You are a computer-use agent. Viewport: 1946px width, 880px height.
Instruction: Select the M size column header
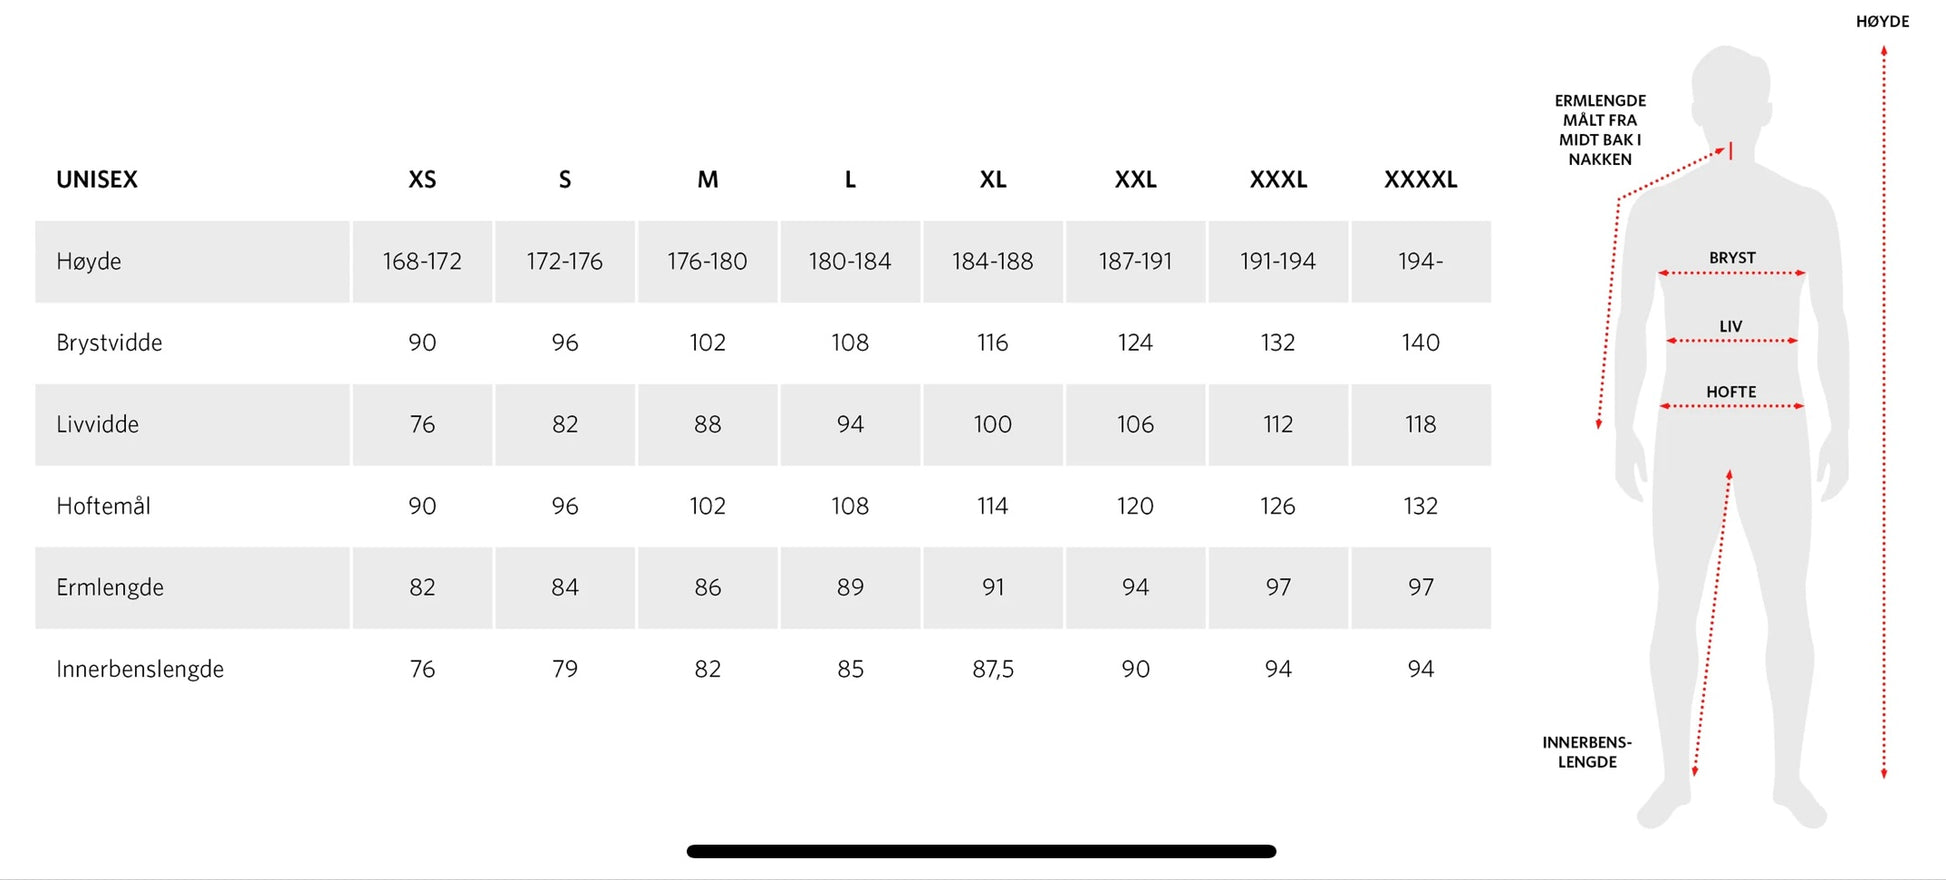pyautogui.click(x=707, y=180)
